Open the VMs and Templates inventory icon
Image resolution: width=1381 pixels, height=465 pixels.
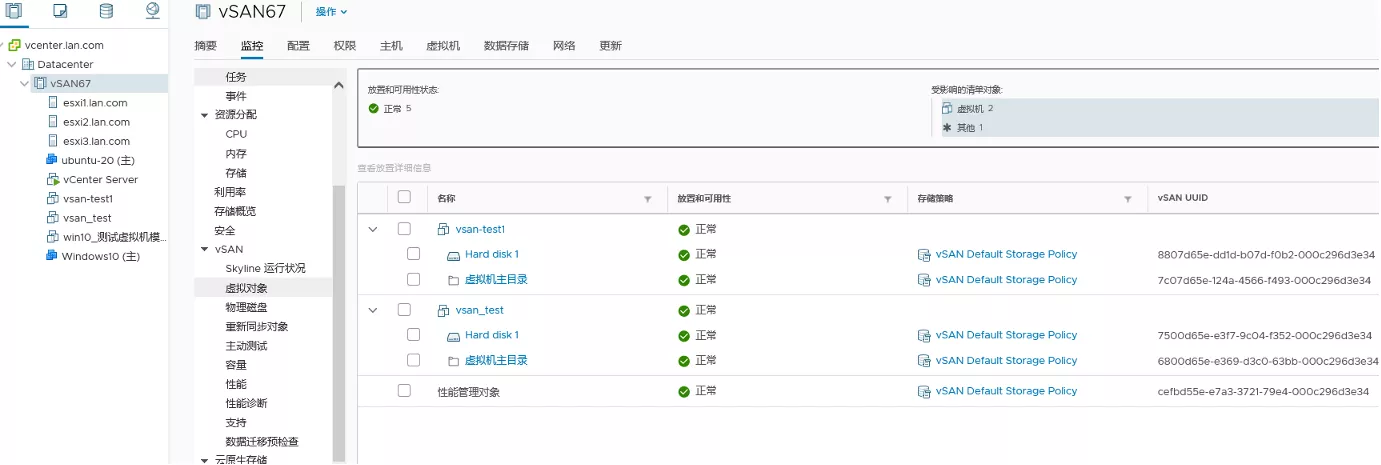(60, 11)
